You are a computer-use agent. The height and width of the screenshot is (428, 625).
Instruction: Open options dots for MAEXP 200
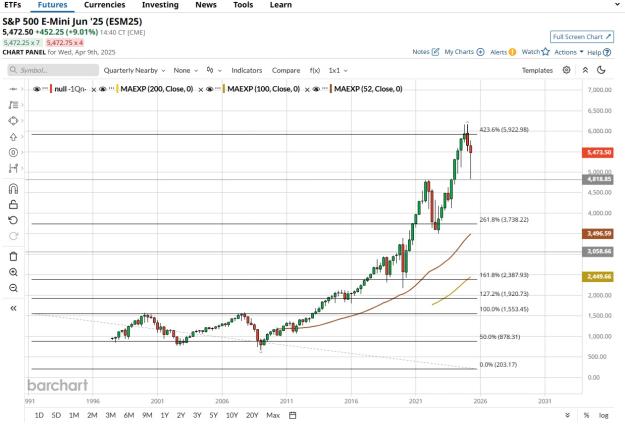(x=111, y=89)
